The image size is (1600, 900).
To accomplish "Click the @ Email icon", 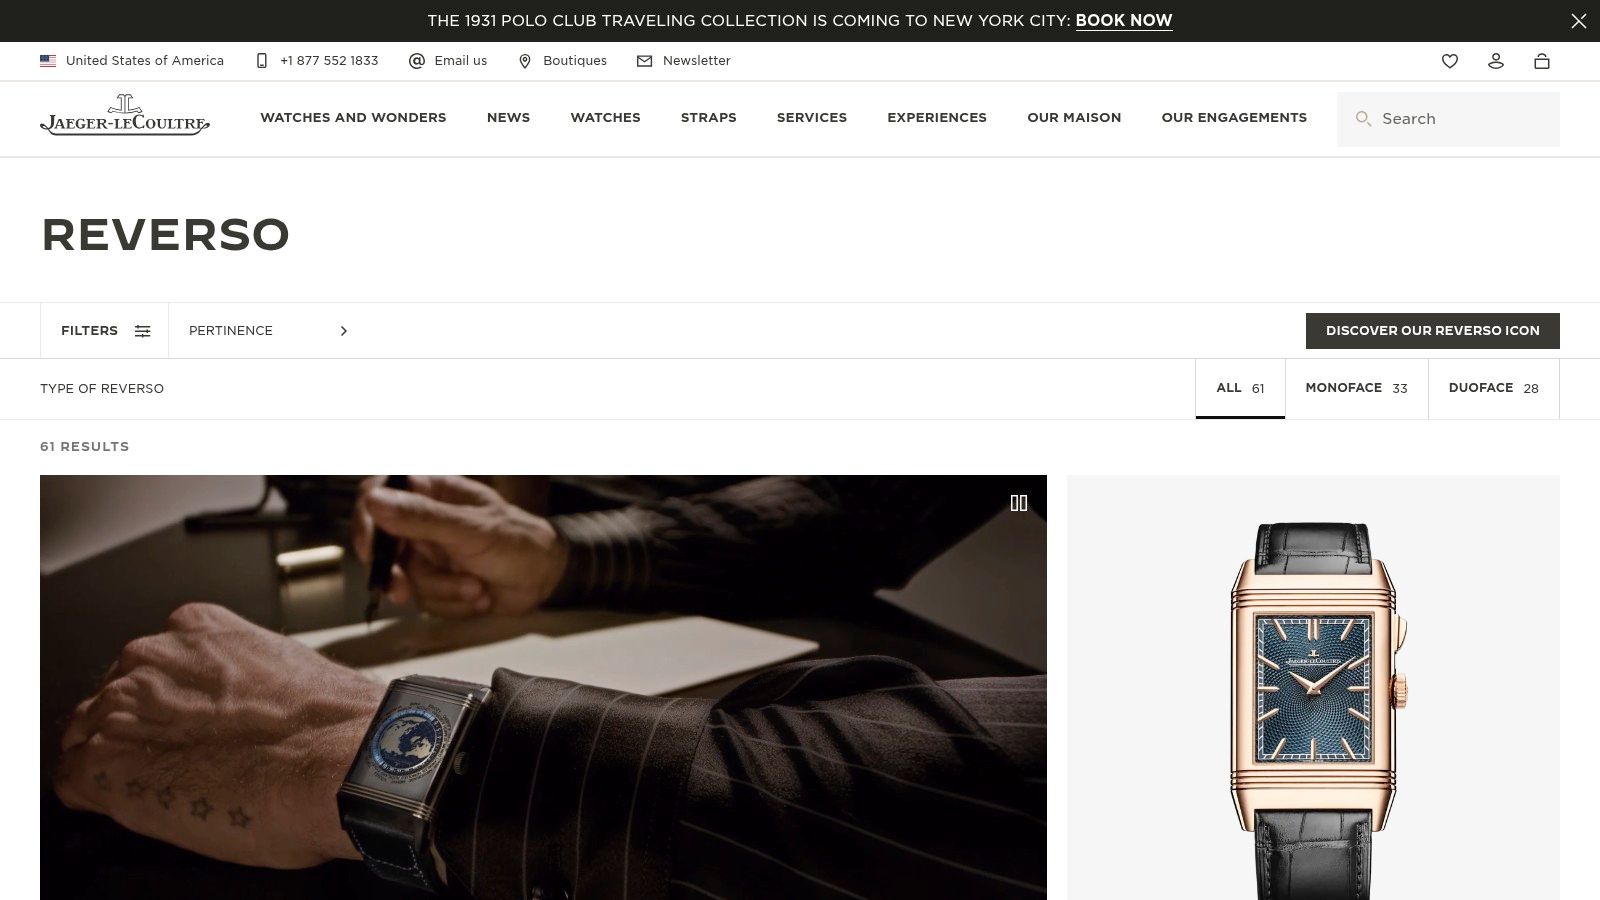I will 417,61.
